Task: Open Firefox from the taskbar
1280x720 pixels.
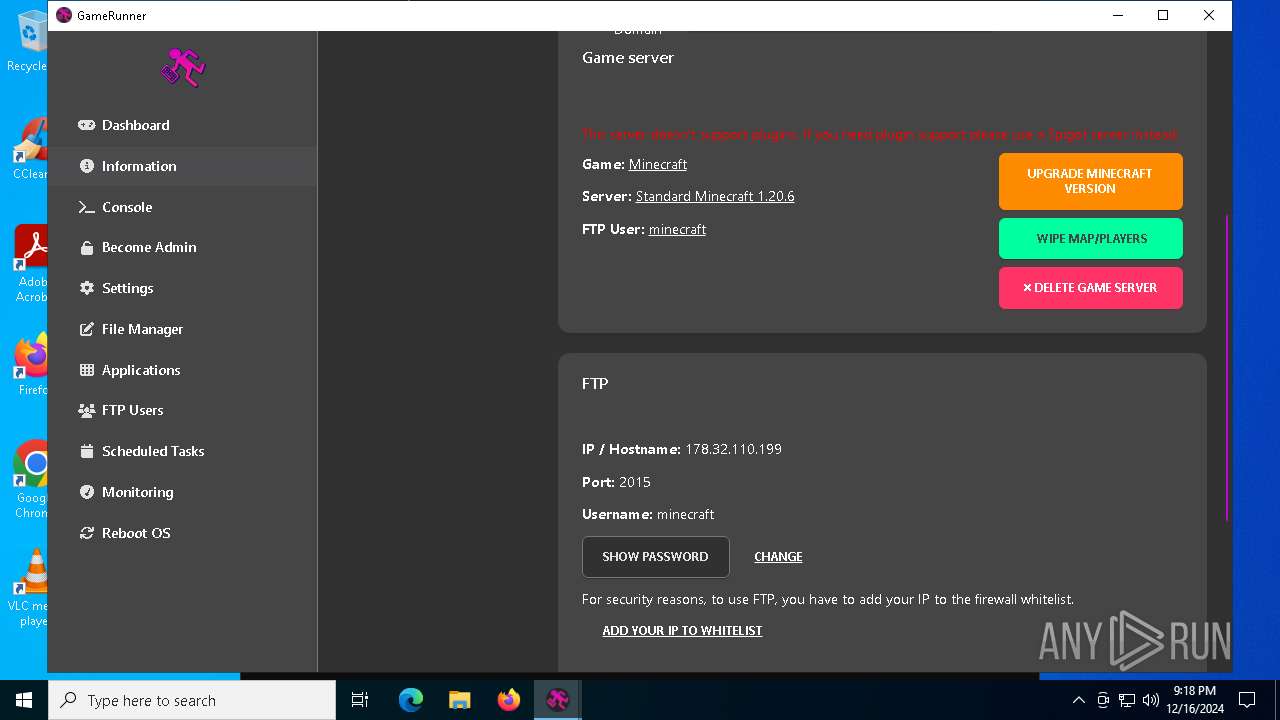Action: click(509, 700)
